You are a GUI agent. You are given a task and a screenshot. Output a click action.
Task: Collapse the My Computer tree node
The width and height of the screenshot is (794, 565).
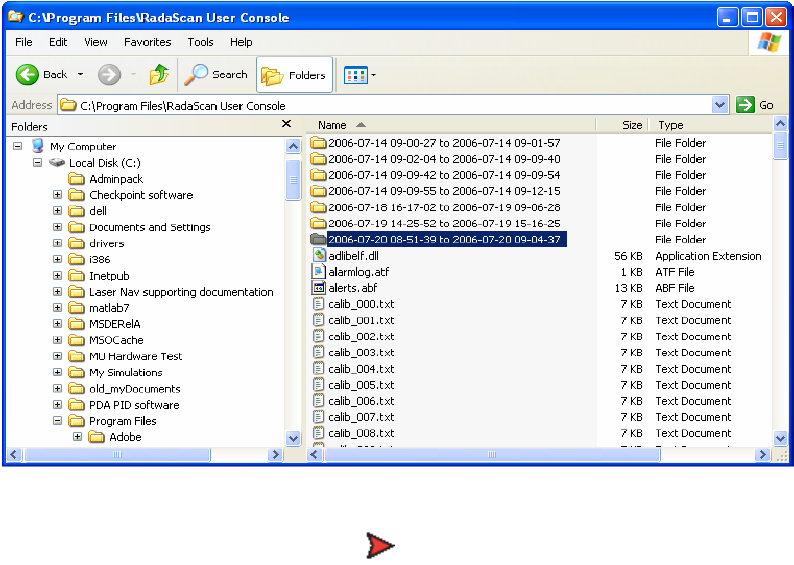(x=18, y=146)
